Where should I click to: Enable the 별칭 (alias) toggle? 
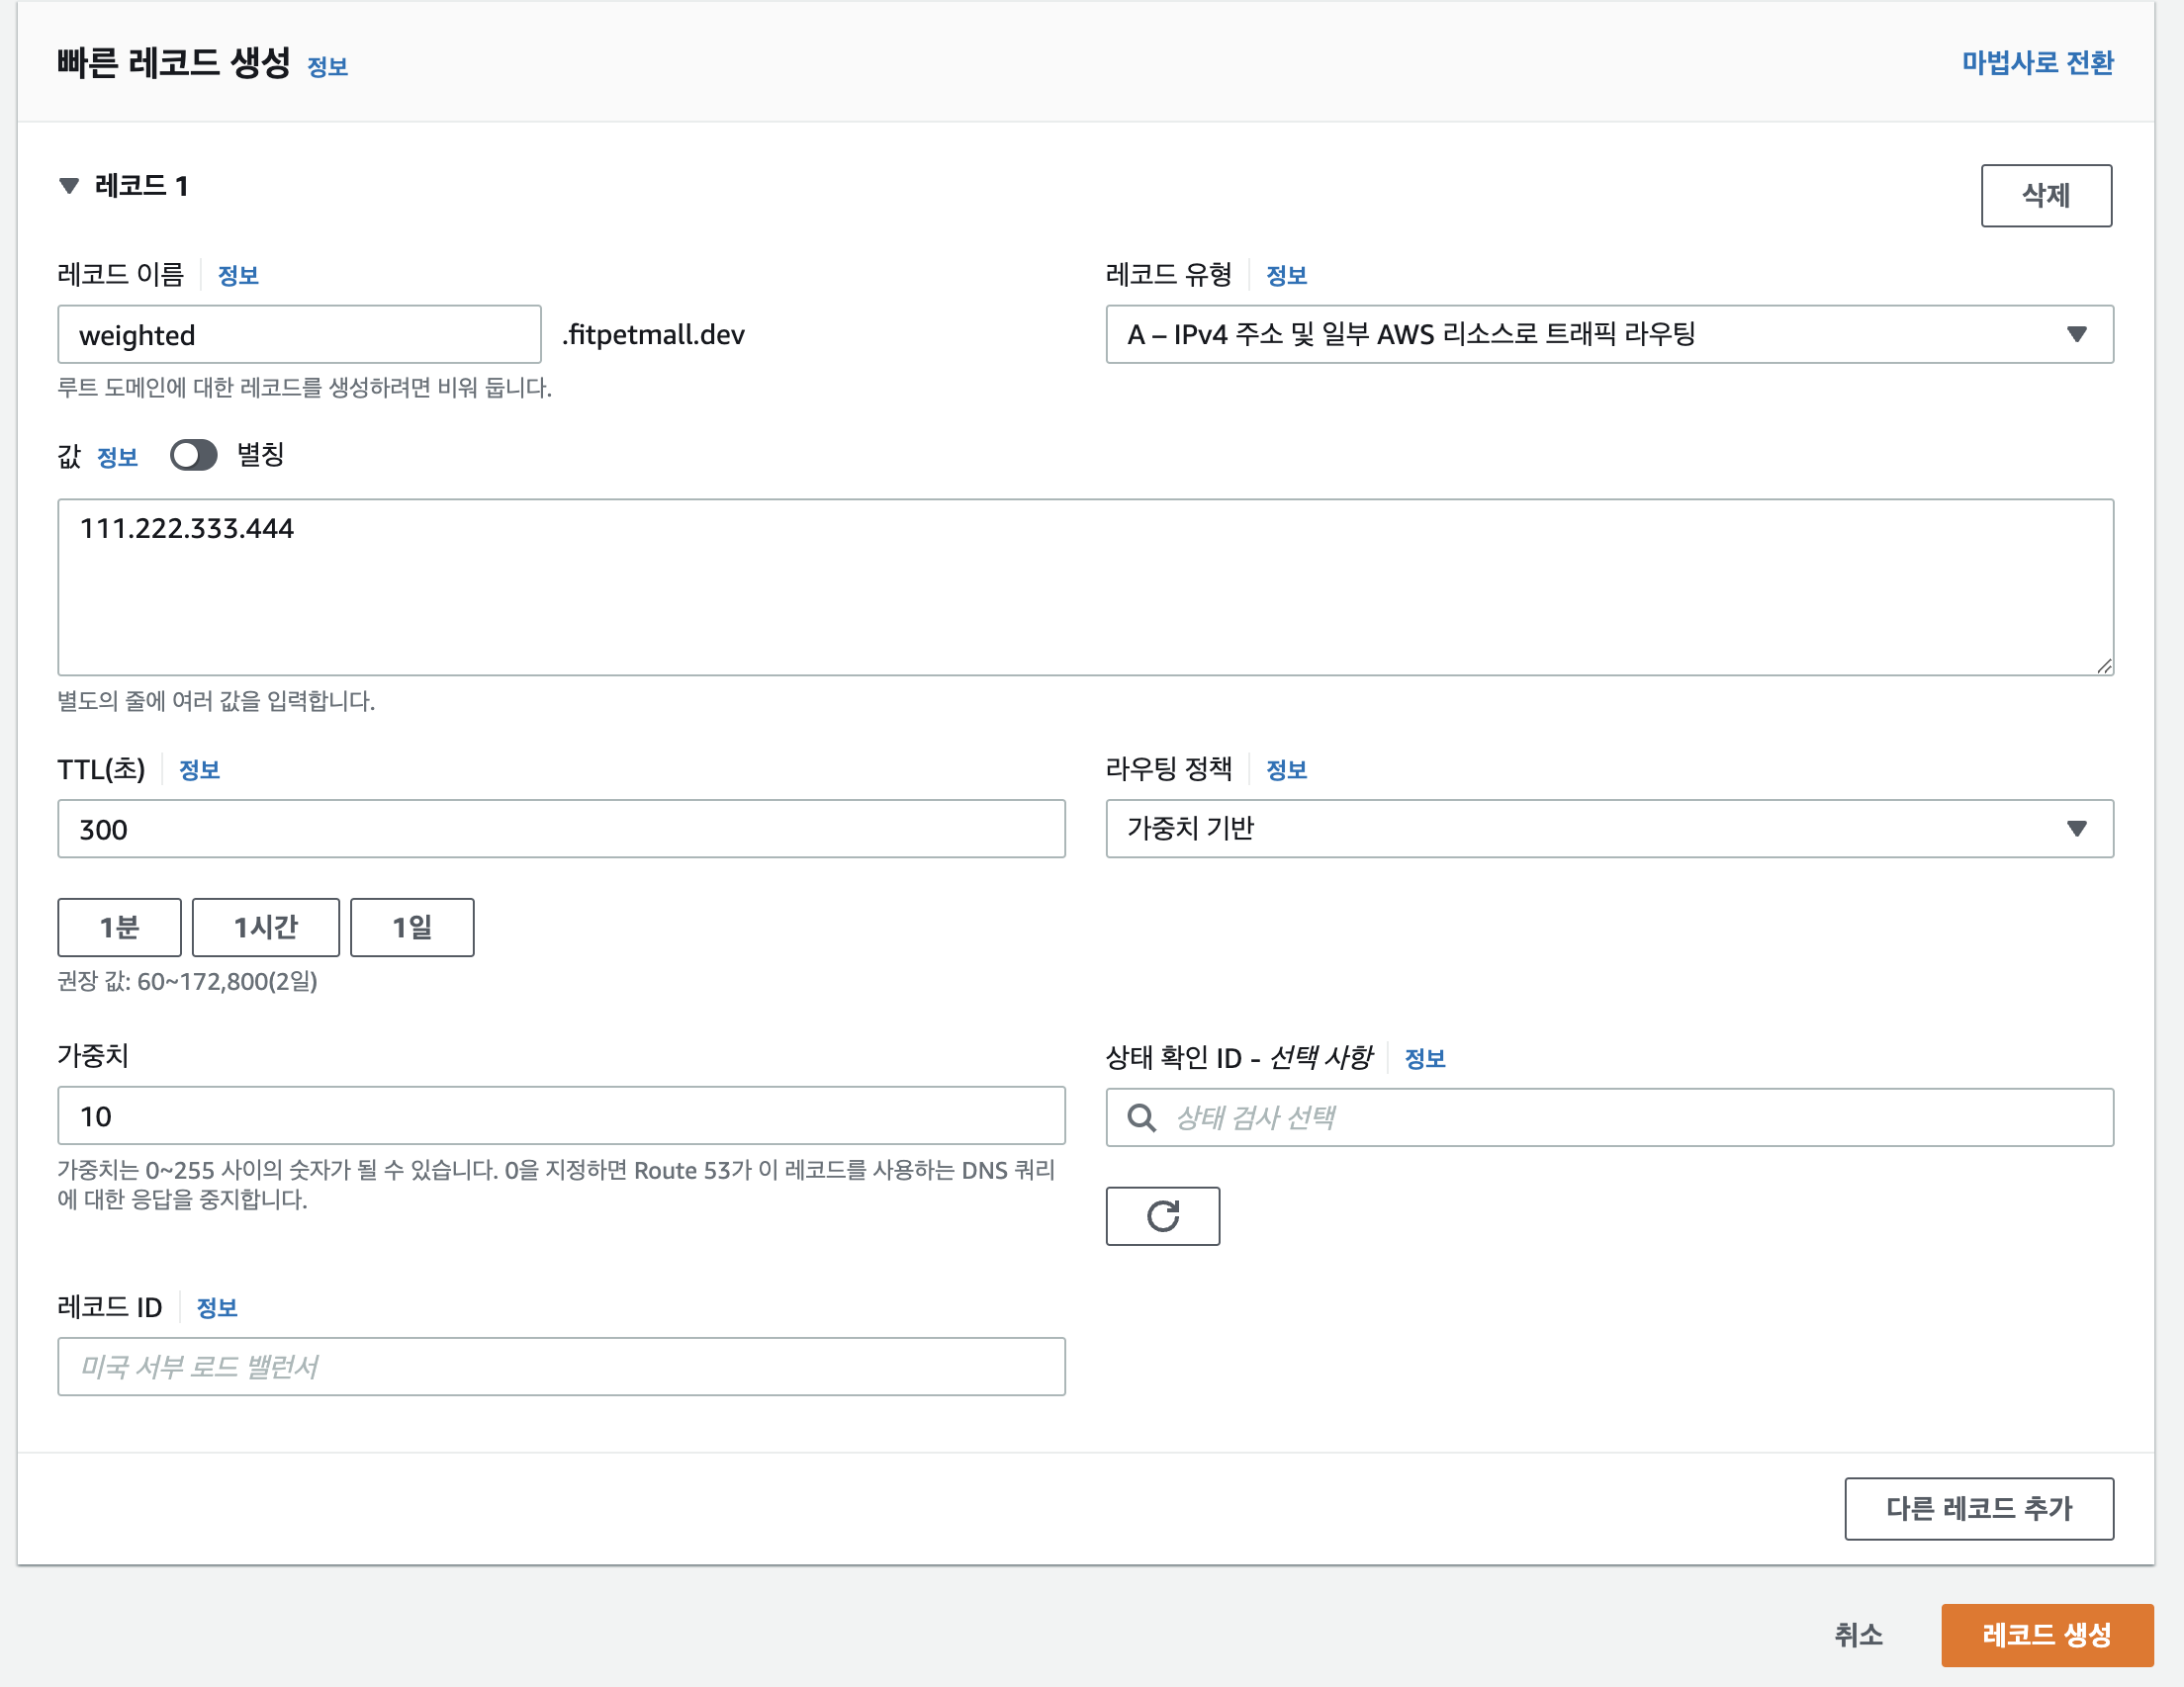(194, 455)
